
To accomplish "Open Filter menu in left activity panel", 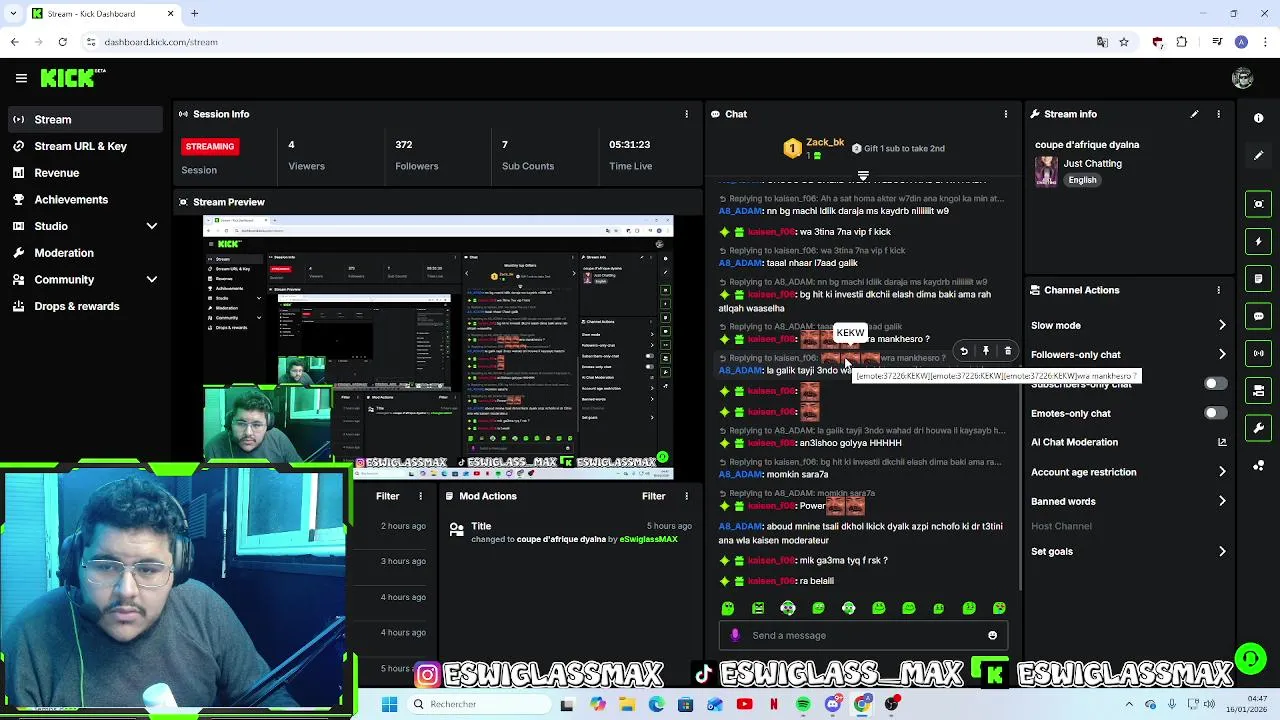I will [388, 496].
